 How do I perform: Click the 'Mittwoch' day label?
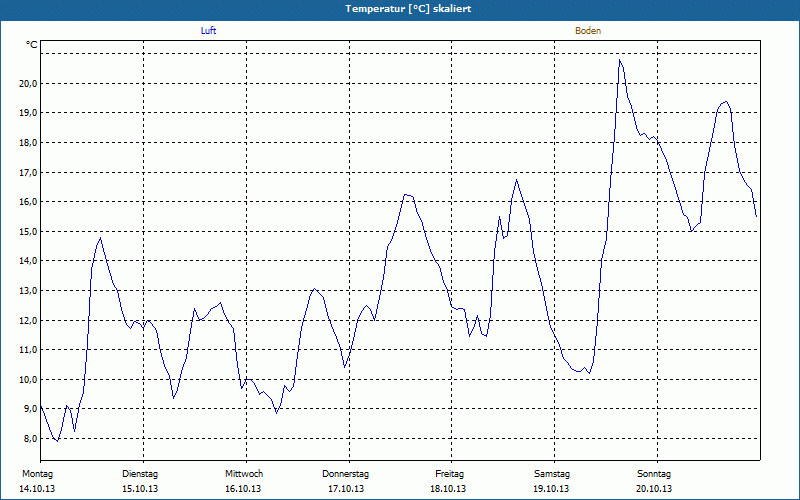click(244, 474)
